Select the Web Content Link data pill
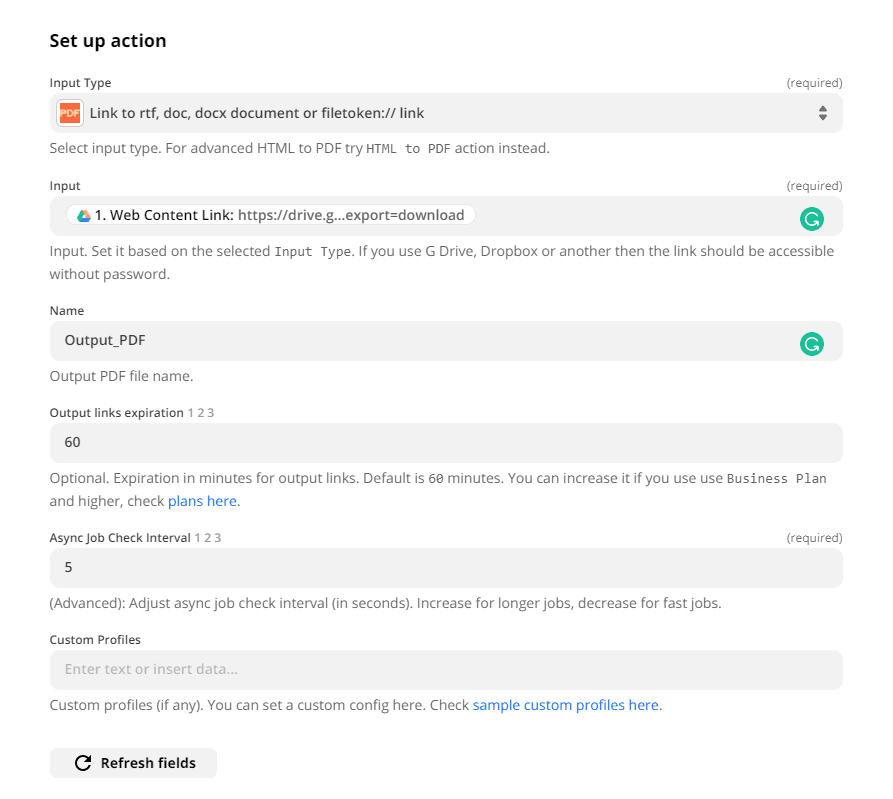The image size is (893, 799). point(272,215)
